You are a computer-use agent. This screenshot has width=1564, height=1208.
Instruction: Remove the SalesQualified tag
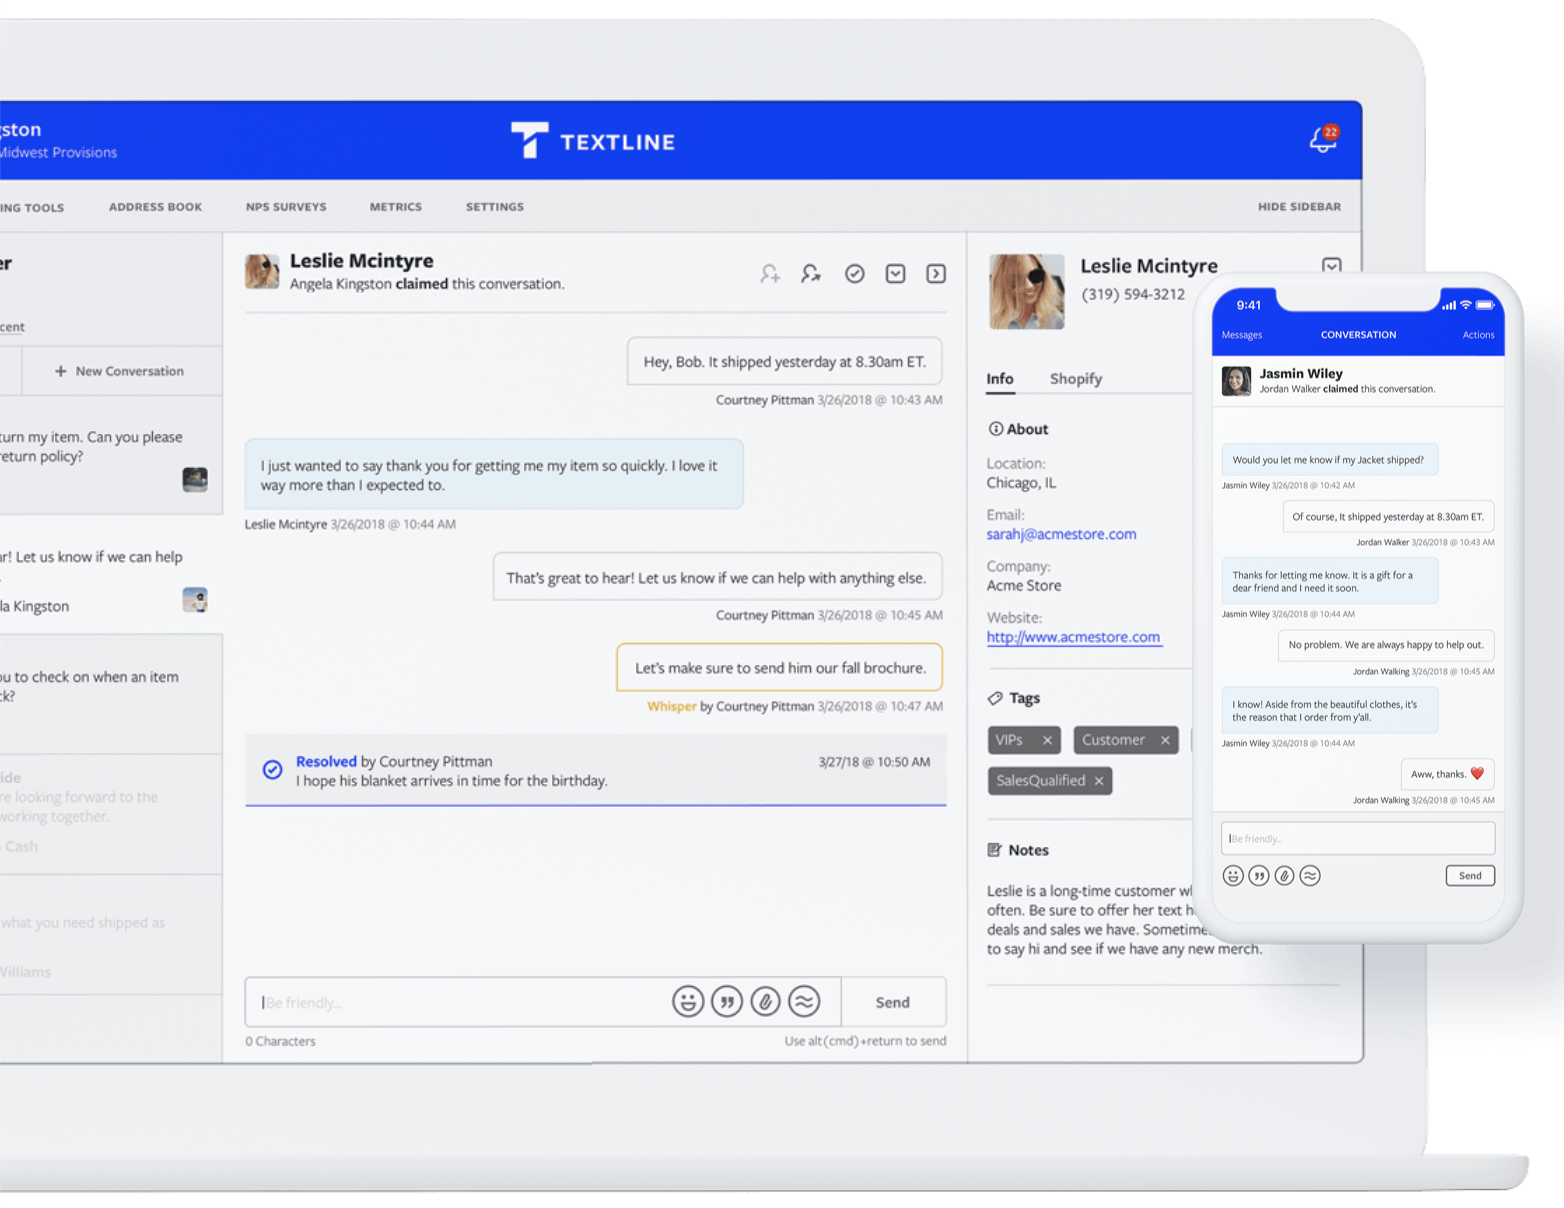[x=1099, y=781]
